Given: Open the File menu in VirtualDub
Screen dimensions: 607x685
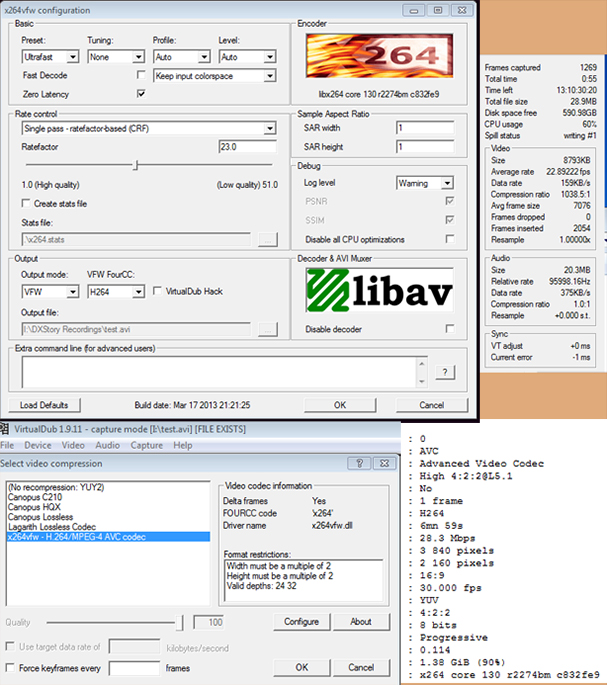Looking at the screenshot, I should coord(7,445).
